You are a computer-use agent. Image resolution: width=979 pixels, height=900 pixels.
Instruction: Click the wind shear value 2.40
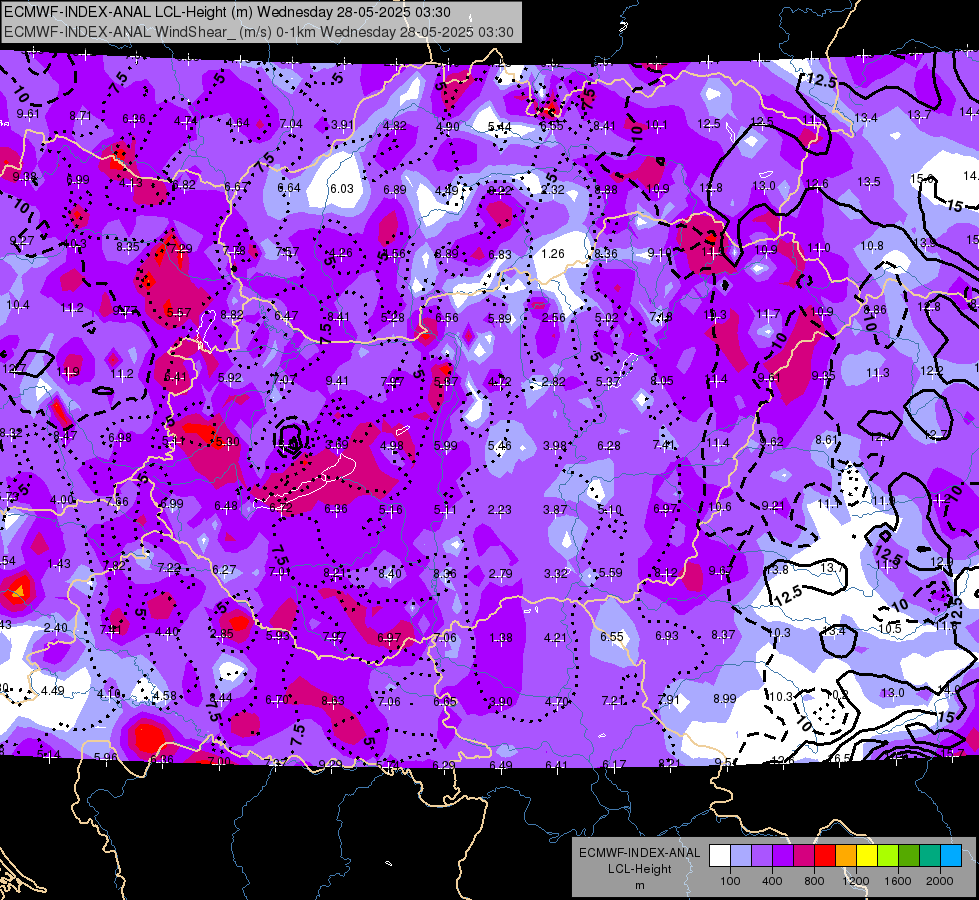56,627
